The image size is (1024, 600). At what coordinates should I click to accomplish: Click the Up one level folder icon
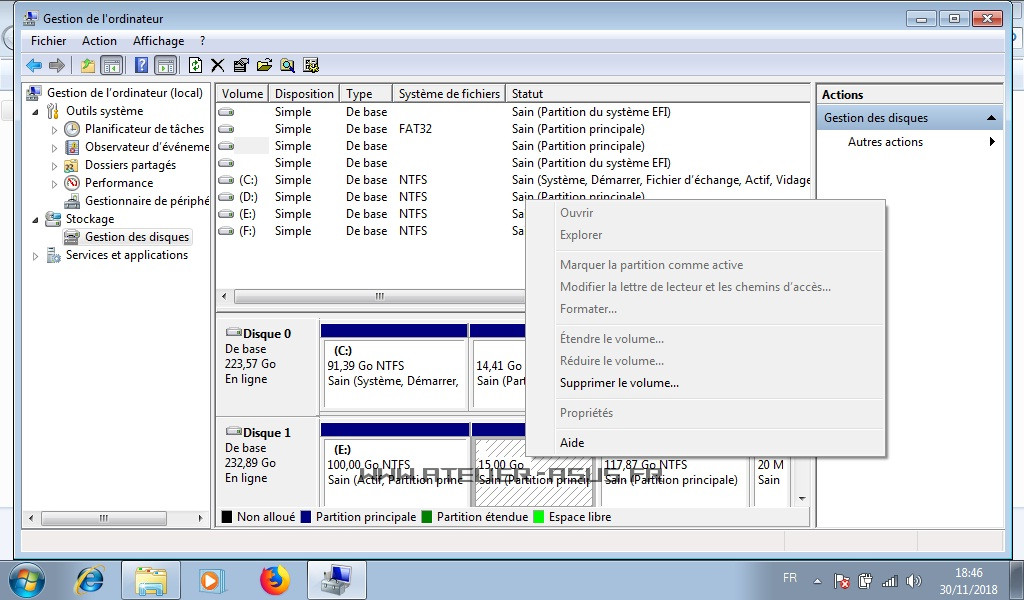click(88, 65)
